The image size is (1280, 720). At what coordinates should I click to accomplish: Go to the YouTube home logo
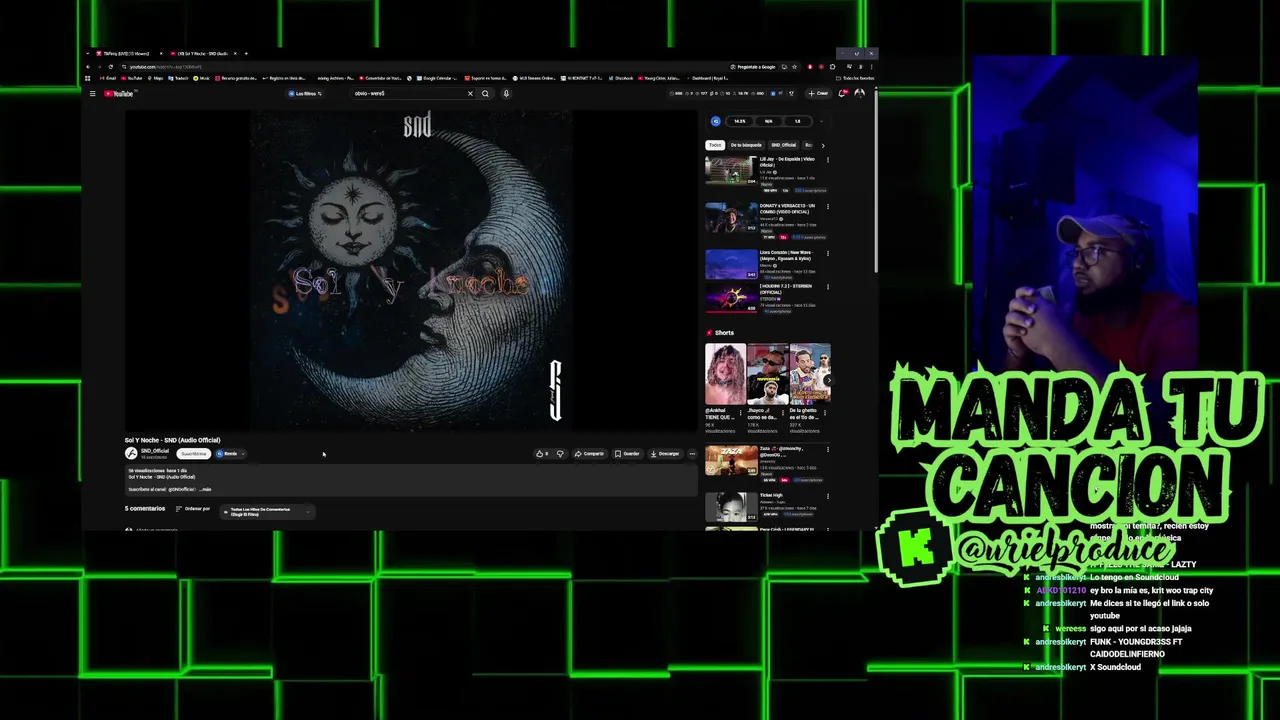119,94
